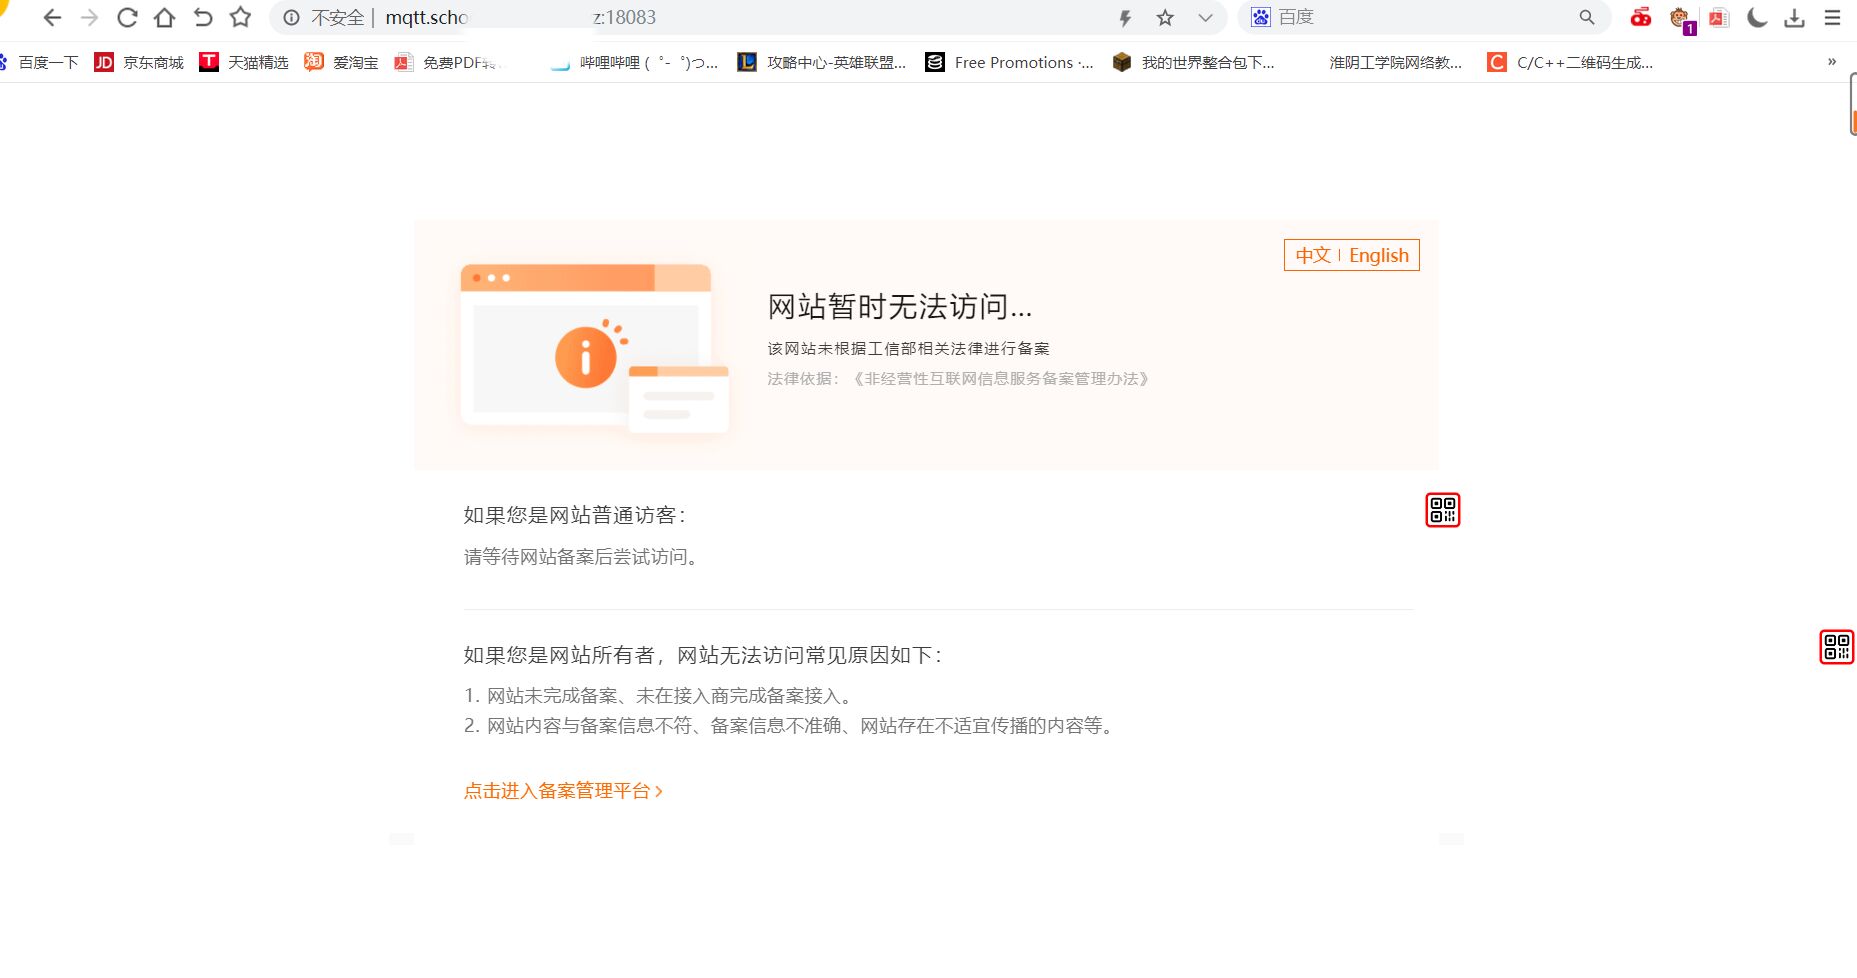The image size is (1857, 978).
Task: Open the Free Promotions bookmark
Action: coord(1010,62)
